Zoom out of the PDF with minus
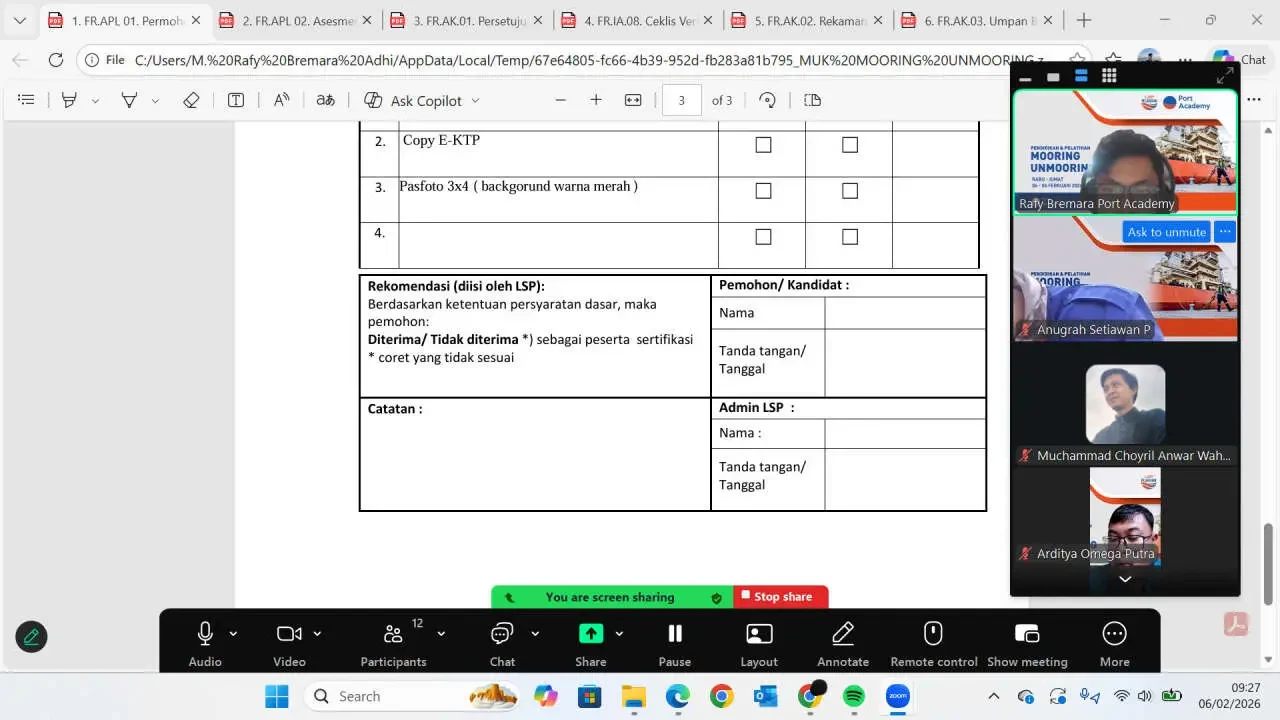The width and height of the screenshot is (1280, 720). [560, 100]
